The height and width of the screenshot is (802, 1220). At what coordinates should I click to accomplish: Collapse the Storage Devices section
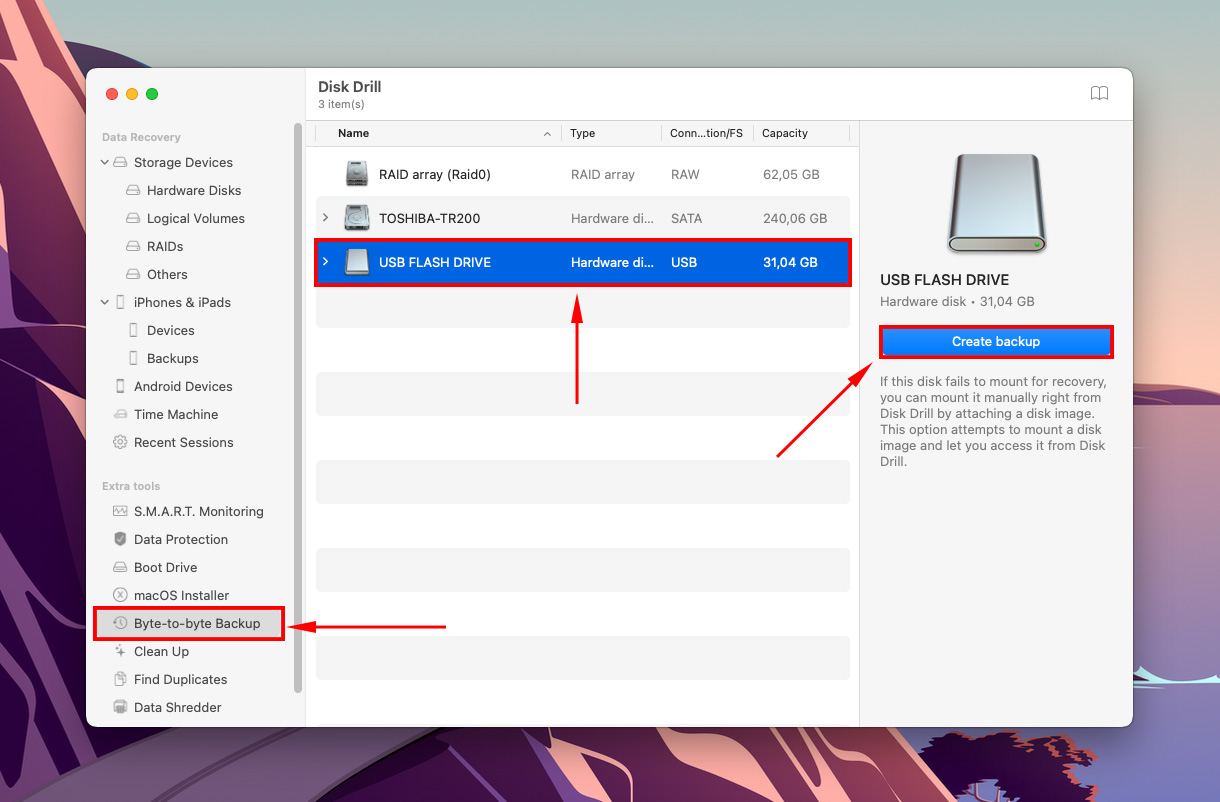point(105,162)
